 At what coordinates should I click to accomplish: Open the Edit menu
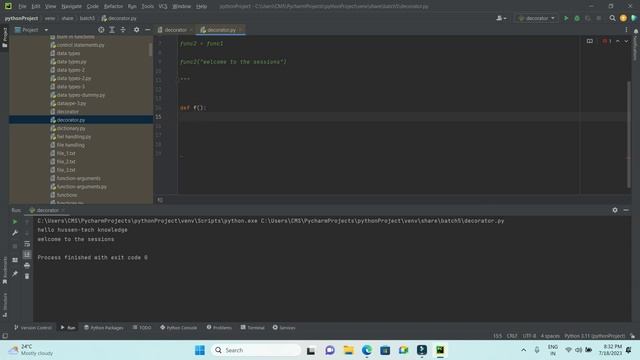click(36, 7)
